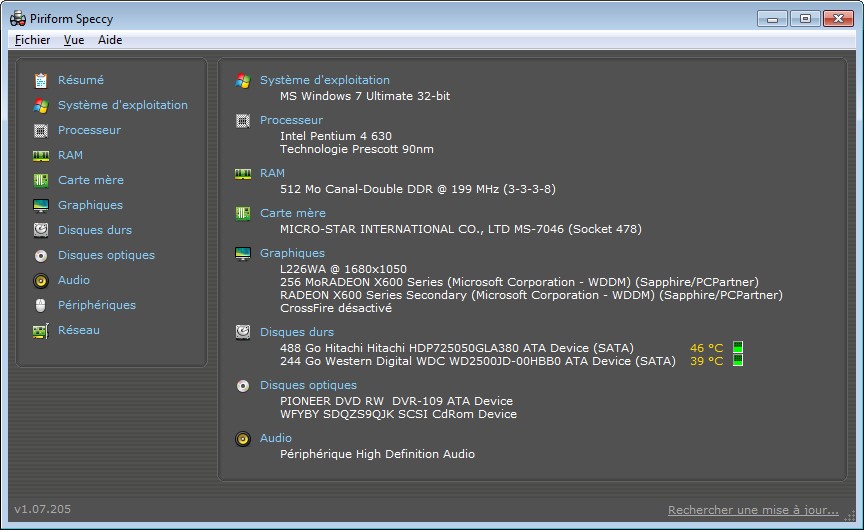Click the Périphérique High Definition Audio text
The width and height of the screenshot is (864, 530).
377,454
